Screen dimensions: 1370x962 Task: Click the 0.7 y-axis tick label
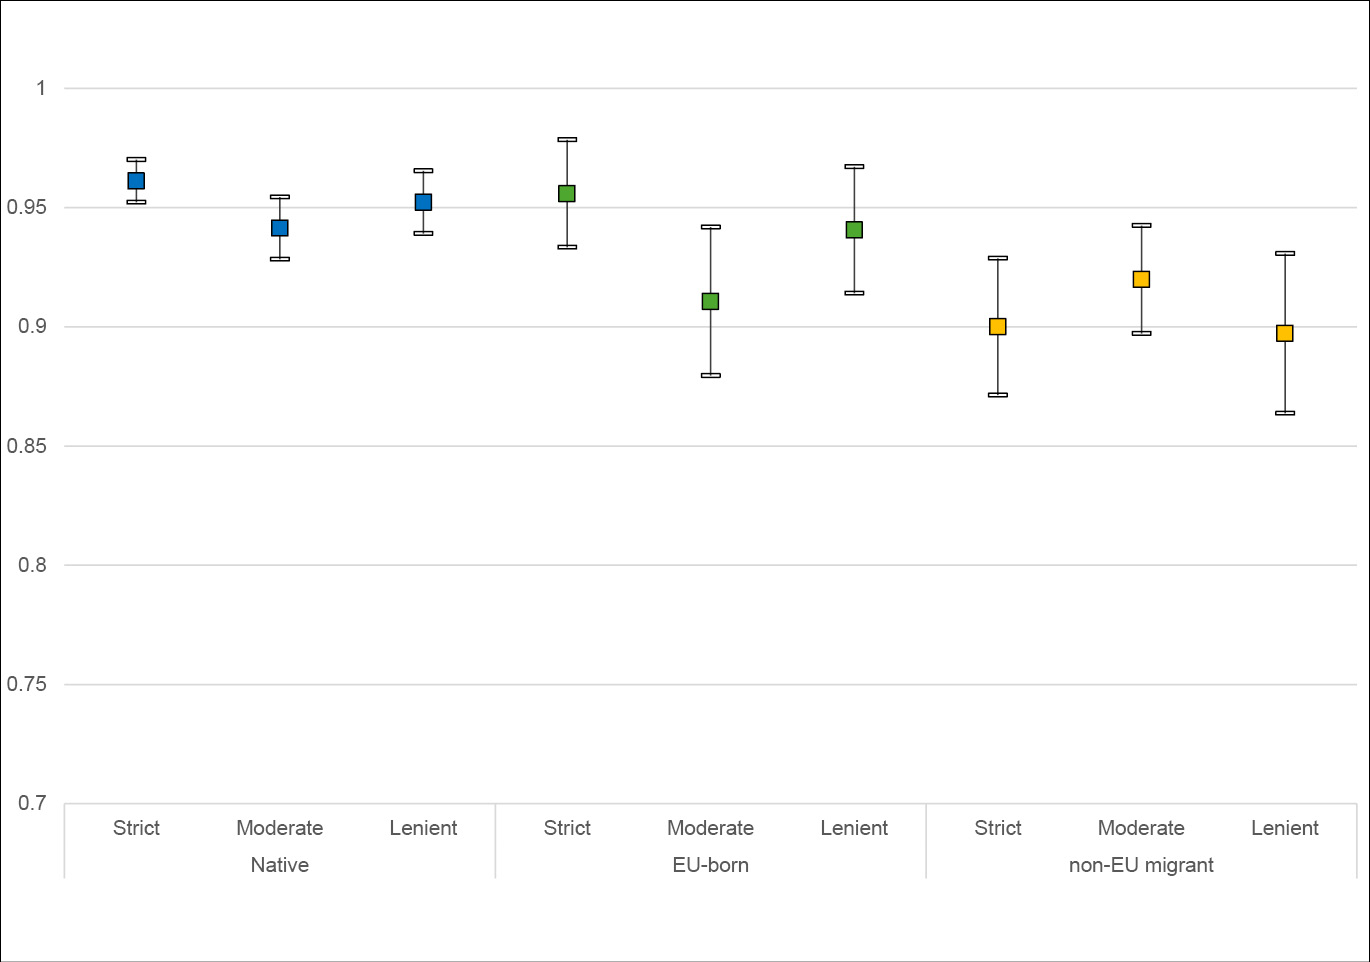[x=32, y=803]
